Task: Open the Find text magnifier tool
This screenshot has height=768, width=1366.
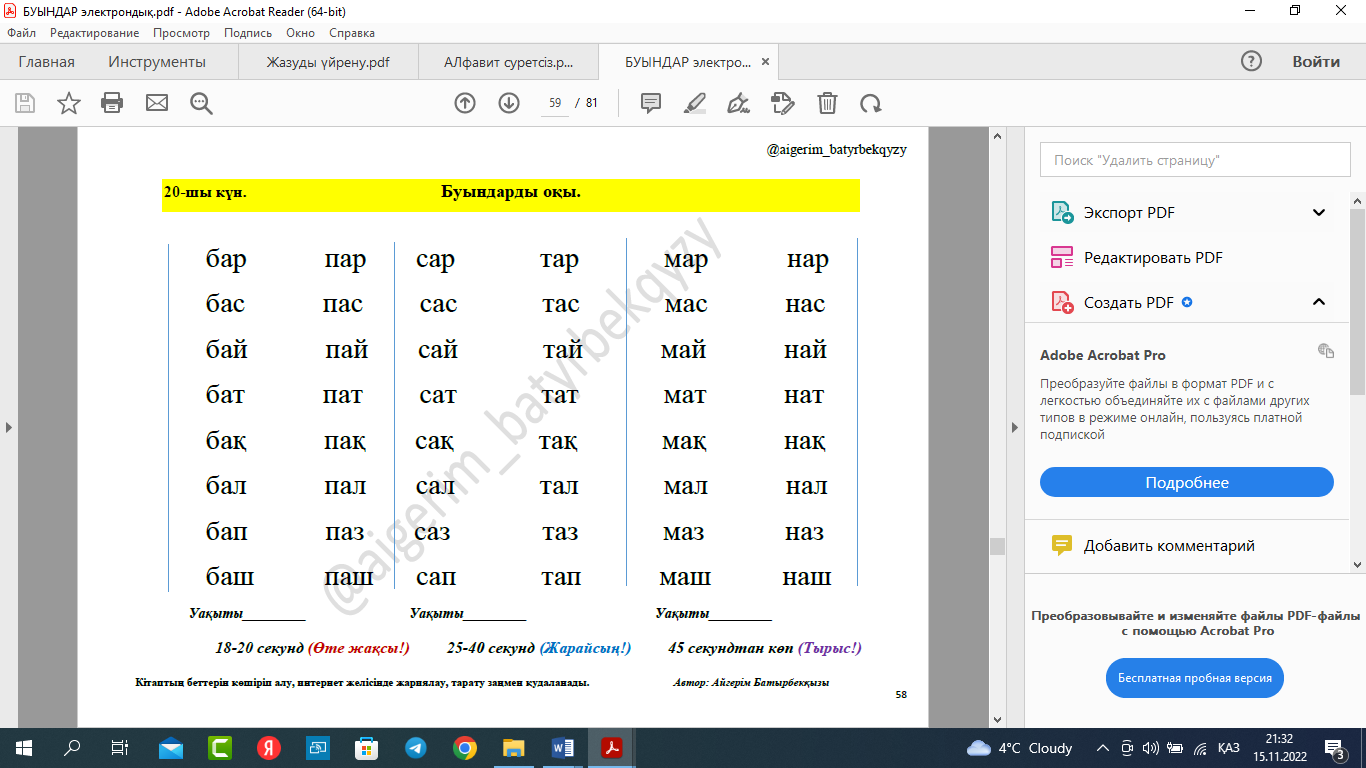Action: [201, 103]
